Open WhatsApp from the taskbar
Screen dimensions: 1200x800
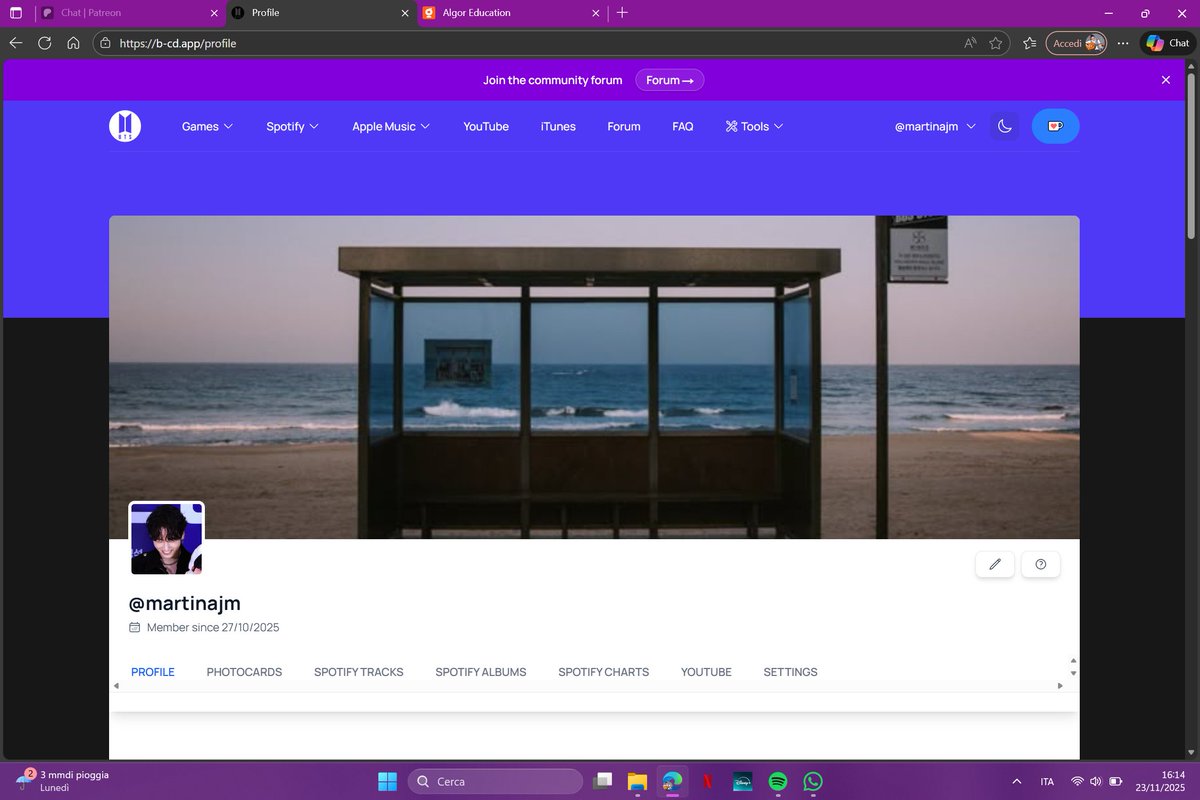812,781
